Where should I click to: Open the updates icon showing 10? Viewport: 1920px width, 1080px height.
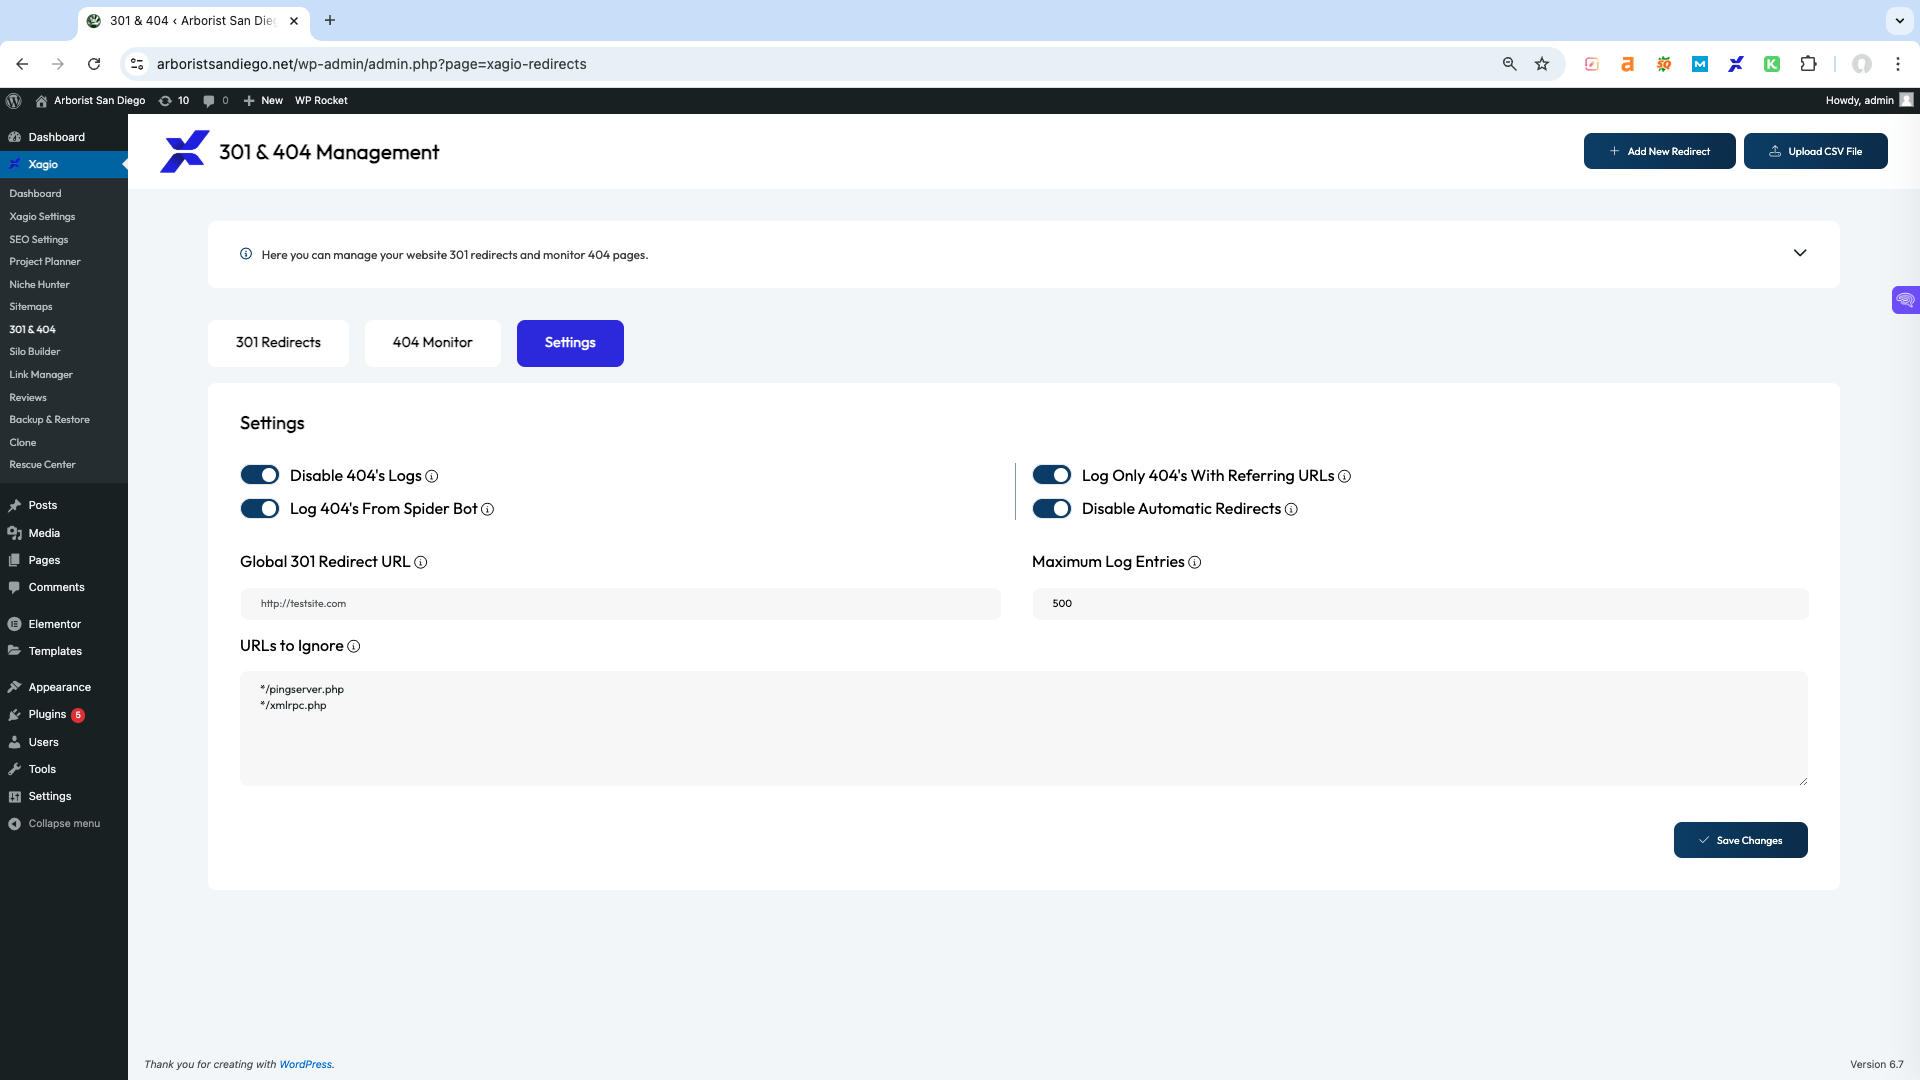pos(174,101)
